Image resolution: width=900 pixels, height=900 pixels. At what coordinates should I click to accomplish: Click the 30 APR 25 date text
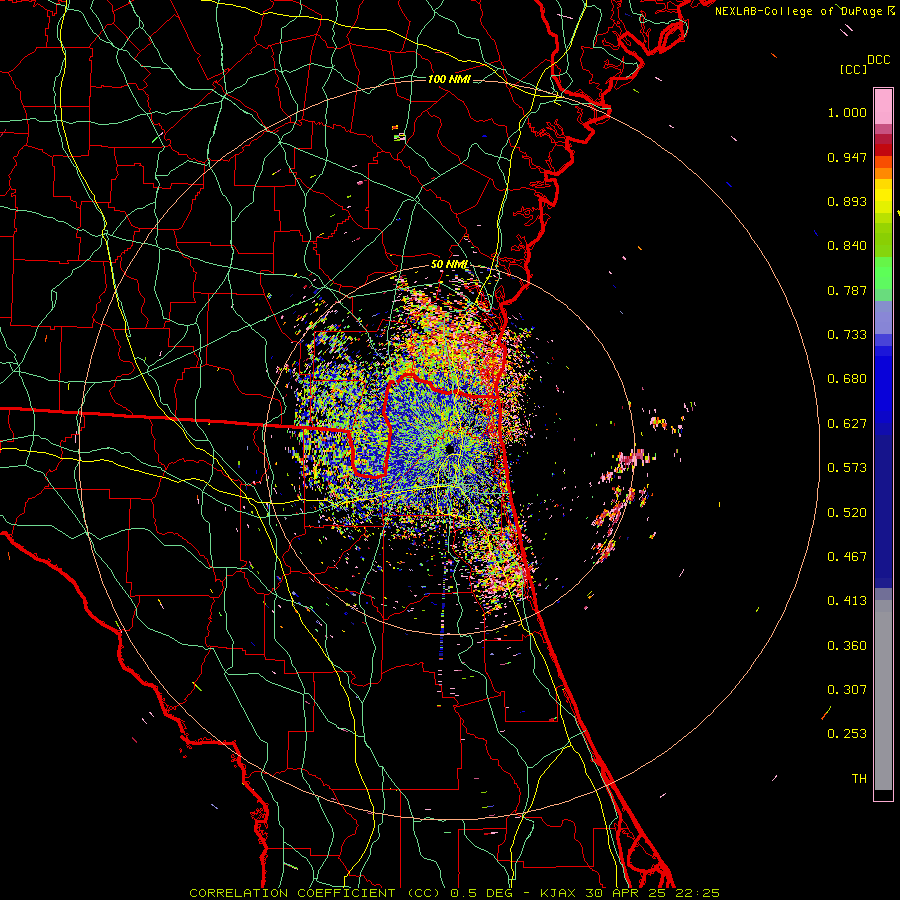(627, 893)
